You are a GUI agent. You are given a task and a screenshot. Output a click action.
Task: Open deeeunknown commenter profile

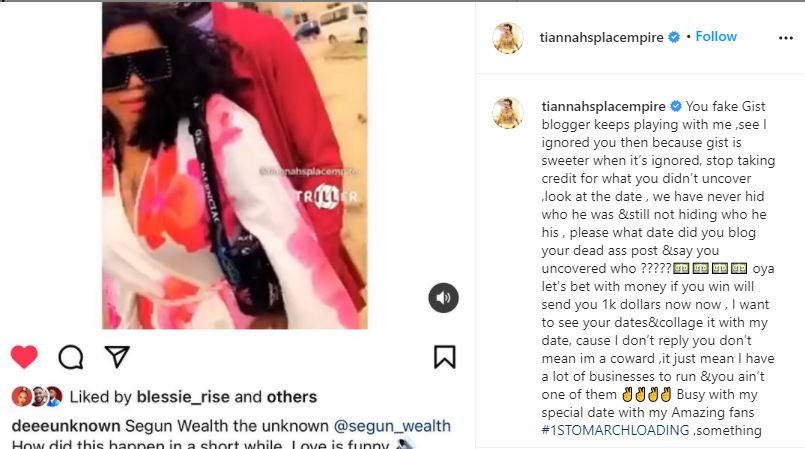66,426
